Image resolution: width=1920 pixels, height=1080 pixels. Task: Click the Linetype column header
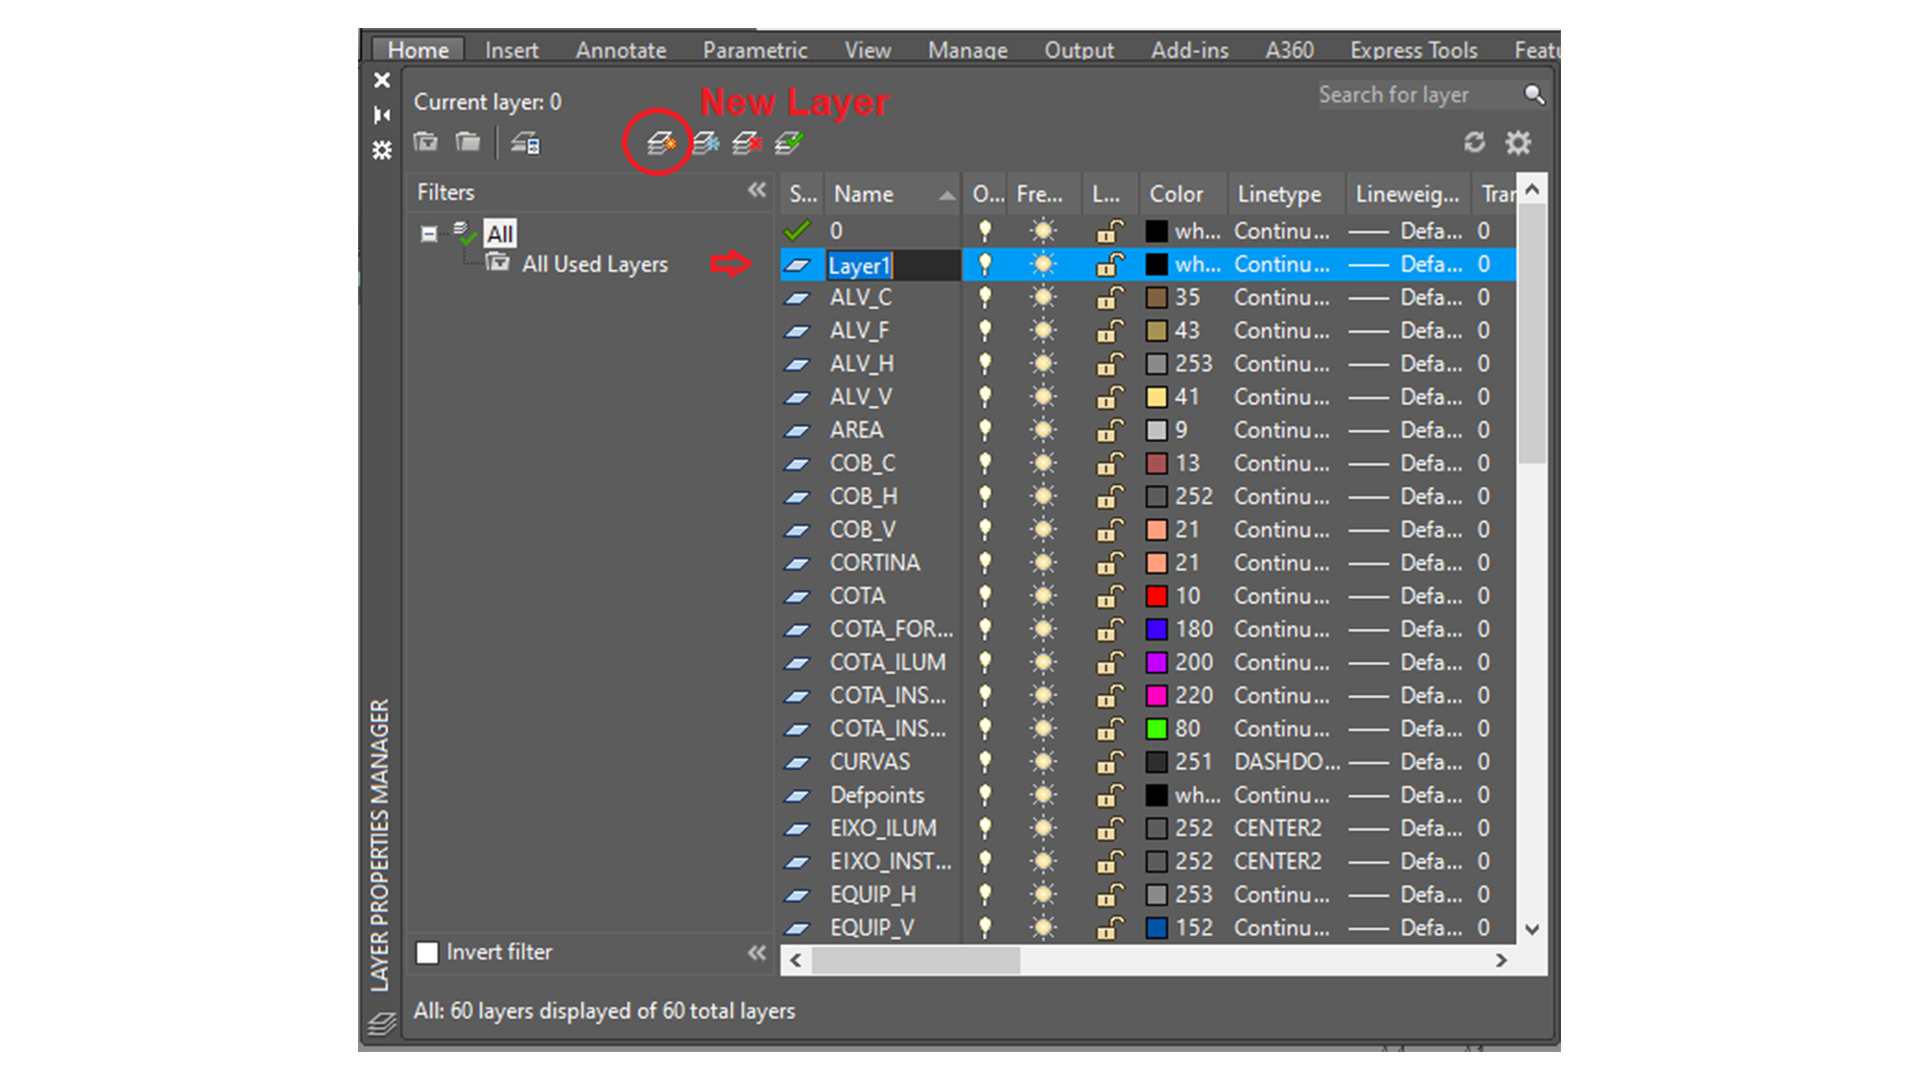click(1286, 194)
